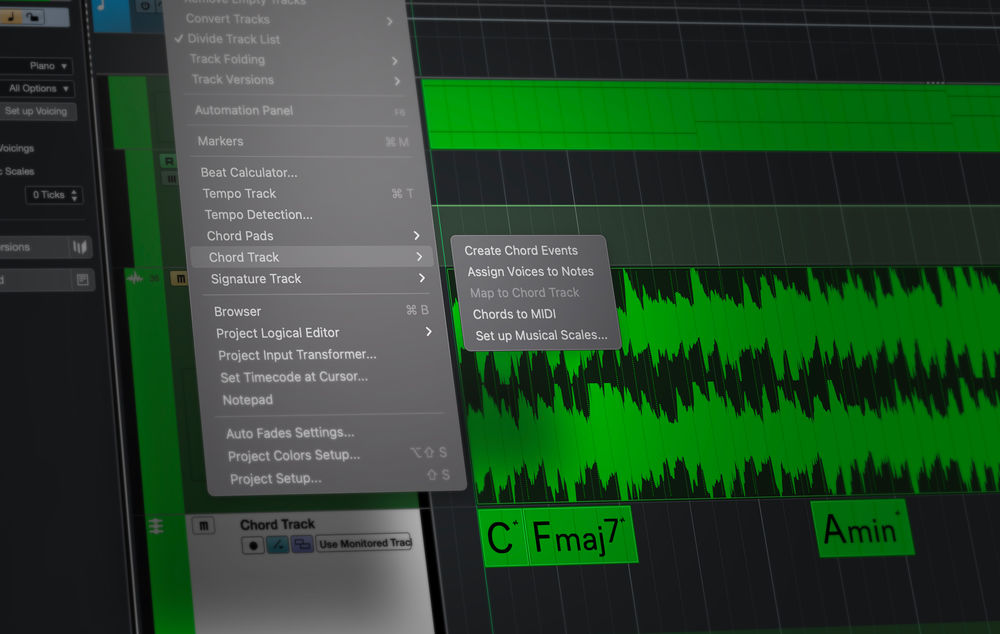This screenshot has height=634, width=1000.
Task: Mute the audio track with the yellow M button
Action: click(x=180, y=279)
